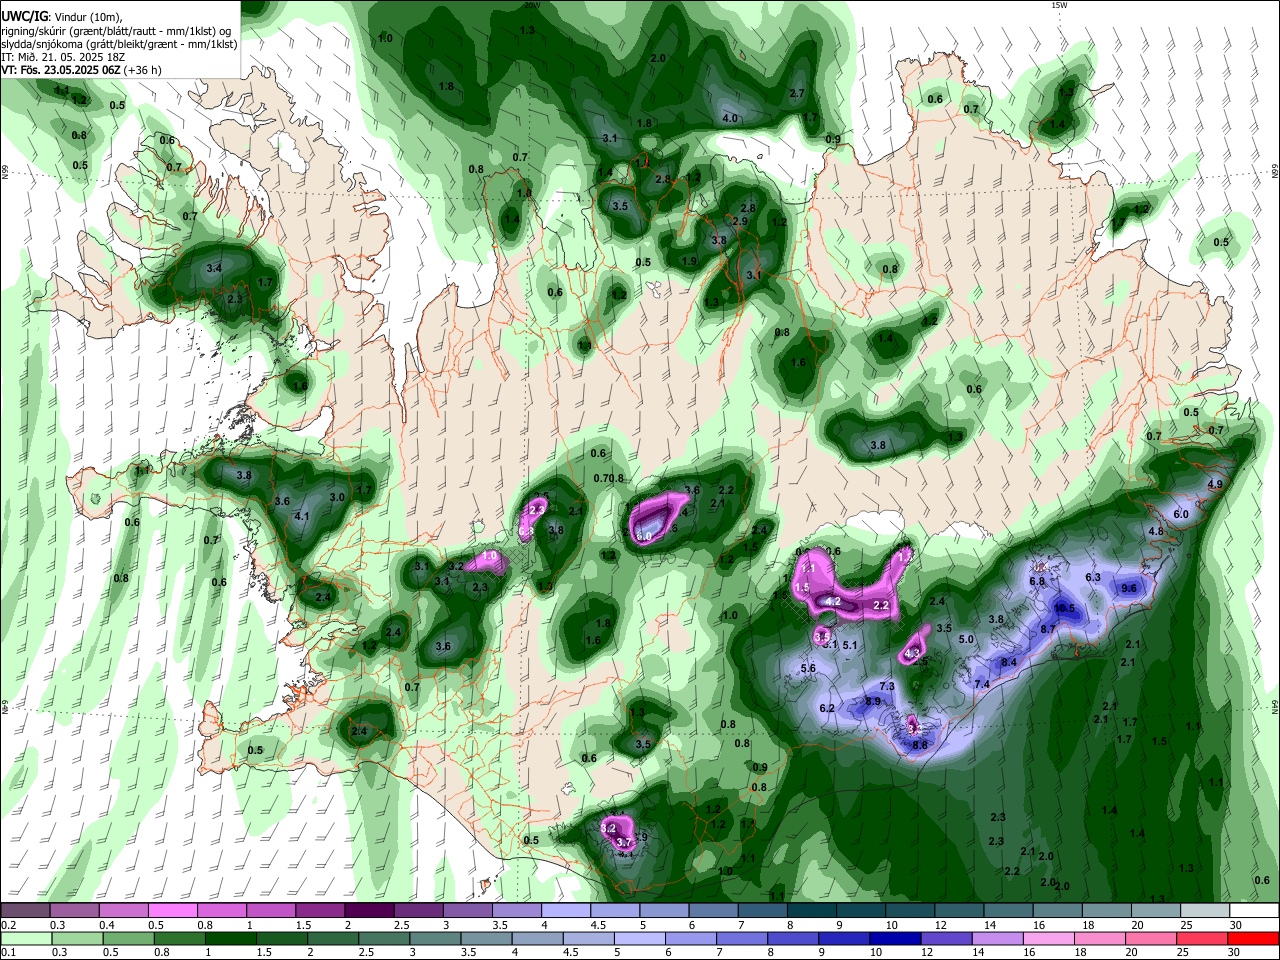
Task: Click the darkest purple snow legend swatch labeled 2
Action: click(368, 911)
